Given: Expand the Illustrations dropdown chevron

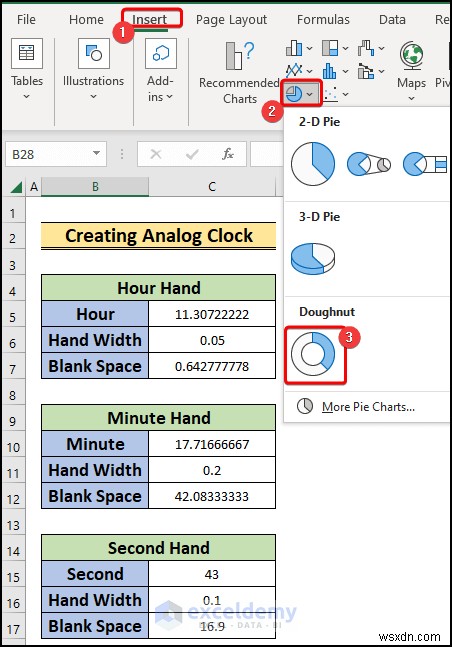Looking at the screenshot, I should pyautogui.click(x=93, y=97).
